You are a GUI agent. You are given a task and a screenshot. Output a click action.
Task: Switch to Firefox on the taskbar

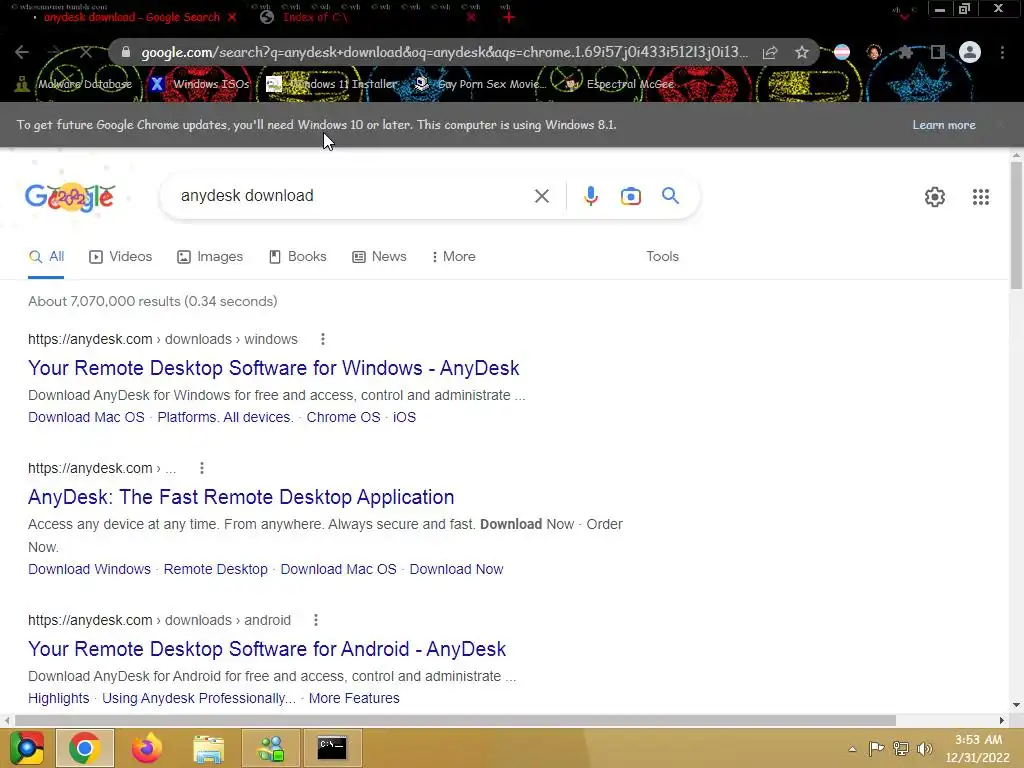146,748
